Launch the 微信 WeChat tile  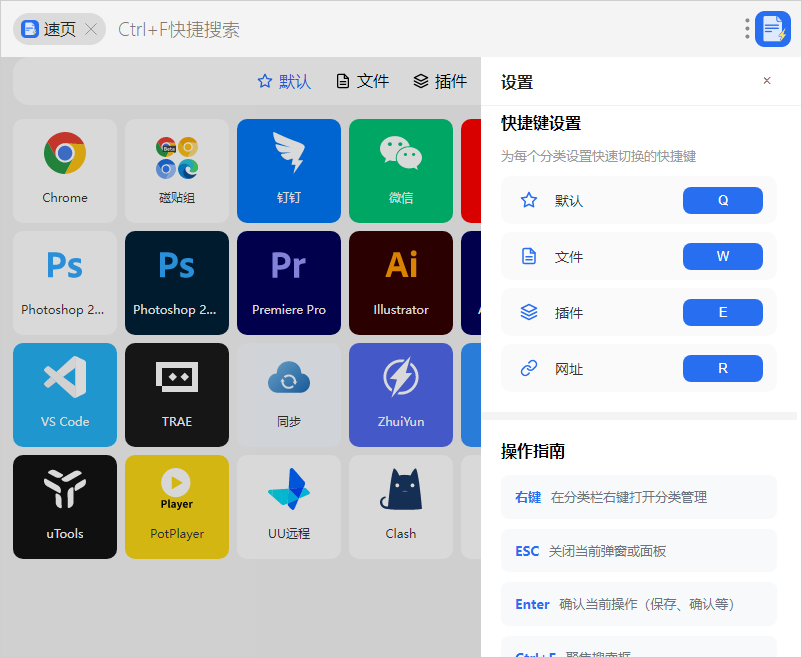click(x=401, y=171)
